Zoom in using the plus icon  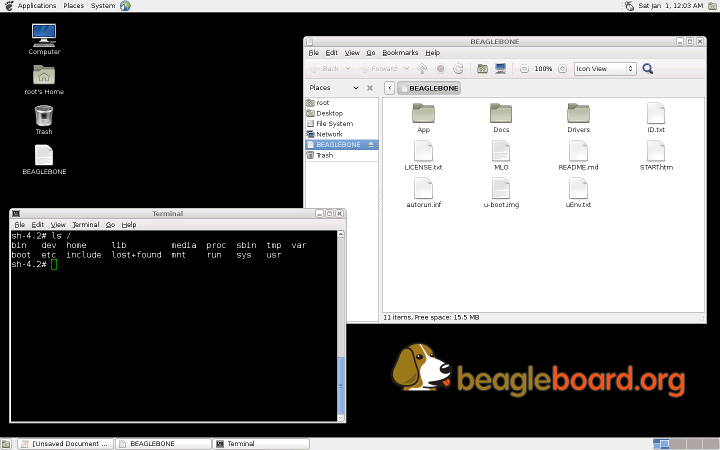(x=562, y=69)
